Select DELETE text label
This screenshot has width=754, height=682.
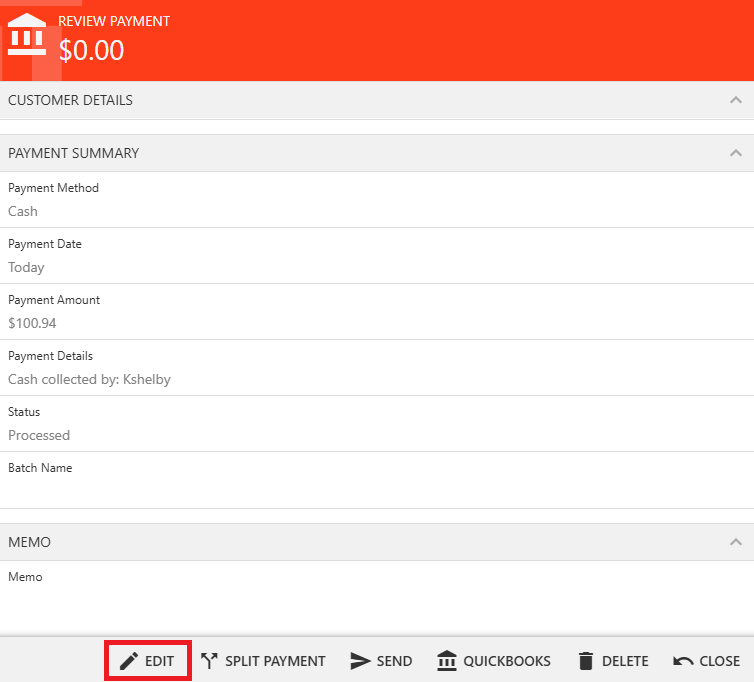pos(625,661)
